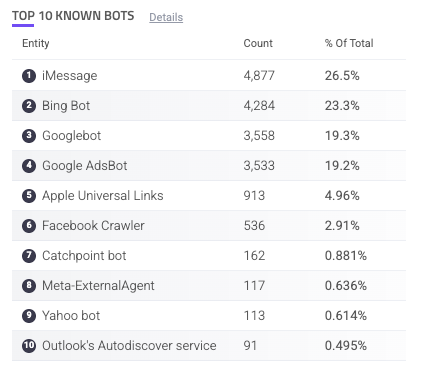The image size is (421, 370).
Task: Click Googlebot's 19.3% value
Action: [x=342, y=136]
